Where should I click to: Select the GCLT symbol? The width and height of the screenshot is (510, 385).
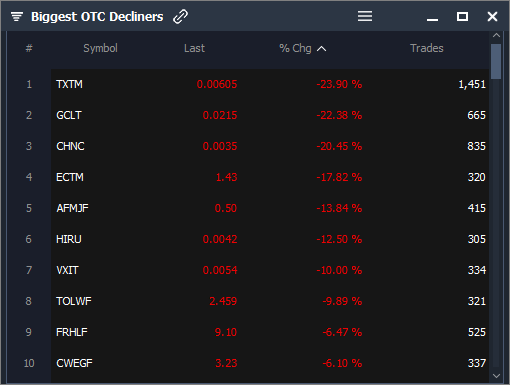click(69, 115)
